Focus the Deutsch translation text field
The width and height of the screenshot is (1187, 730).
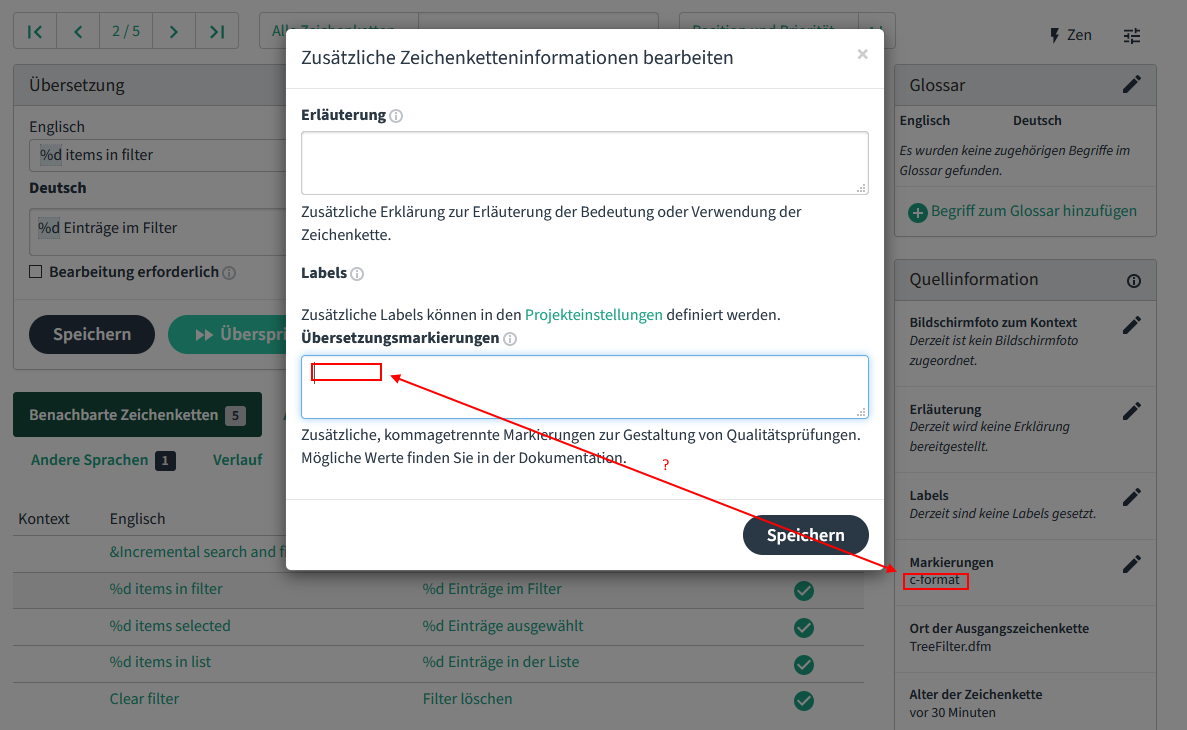pyautogui.click(x=157, y=232)
